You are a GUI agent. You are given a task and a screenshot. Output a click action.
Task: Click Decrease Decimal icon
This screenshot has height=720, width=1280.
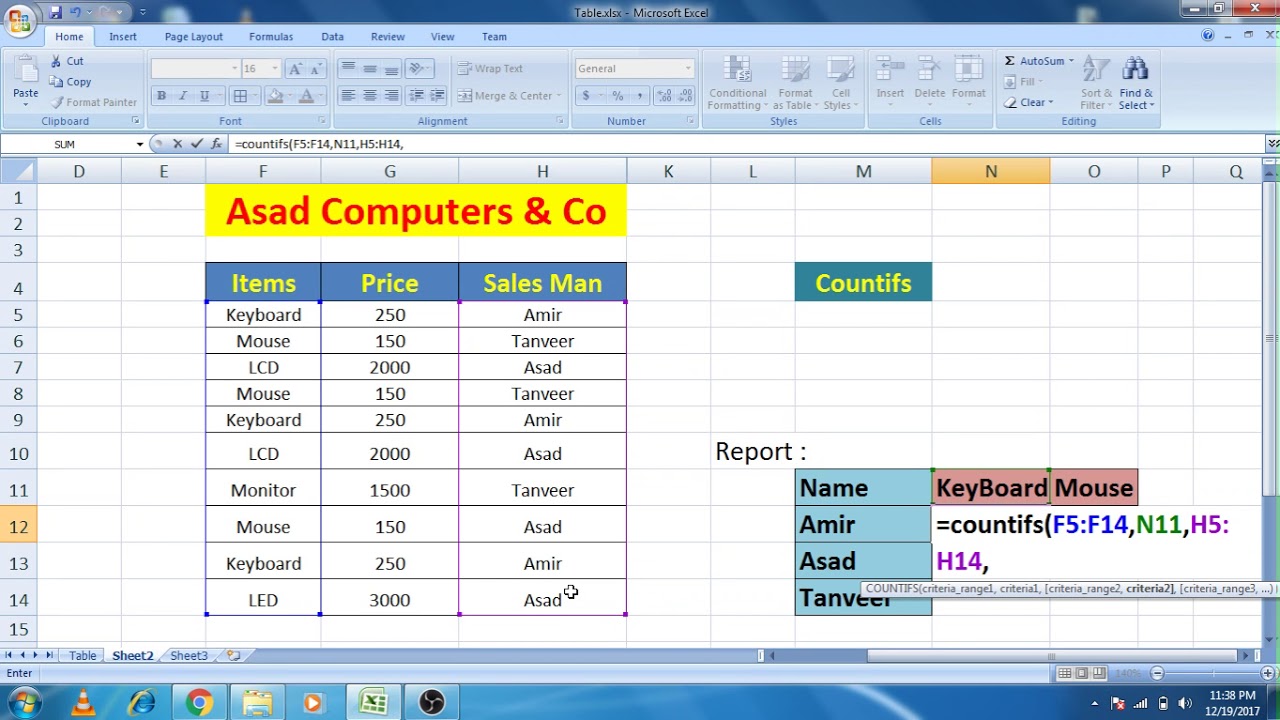(x=683, y=95)
